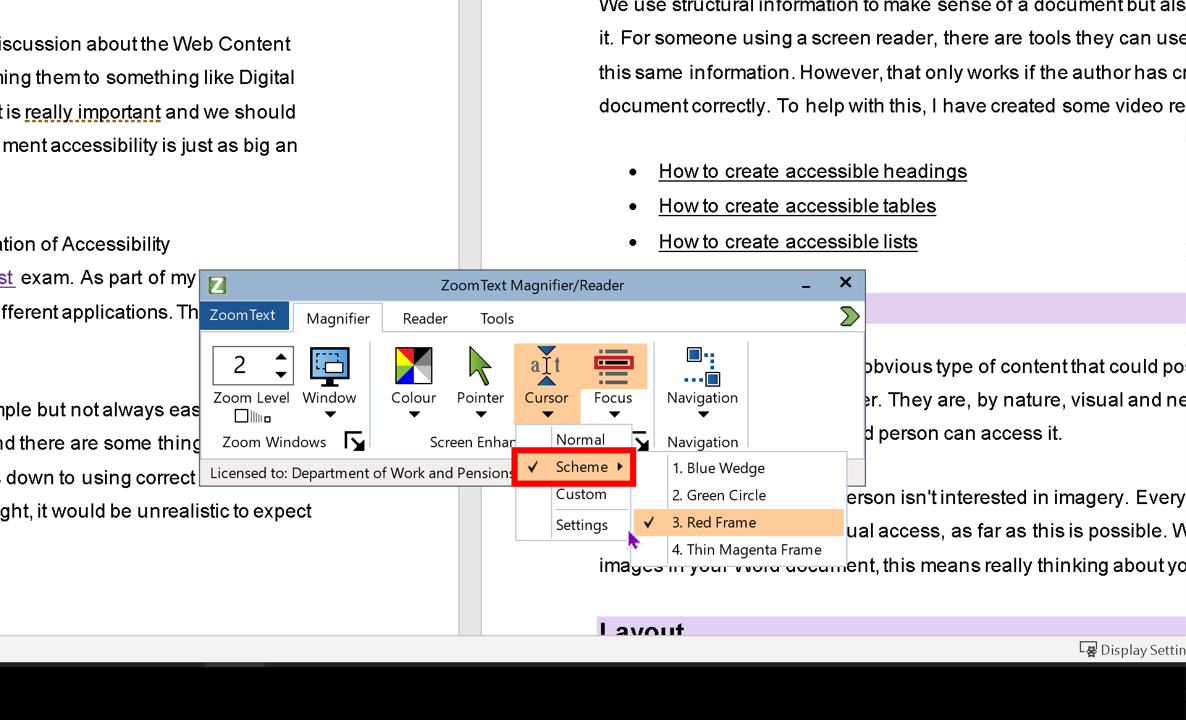Select the checked 3. Red Frame scheme
This screenshot has width=1186, height=720.
coord(739,523)
